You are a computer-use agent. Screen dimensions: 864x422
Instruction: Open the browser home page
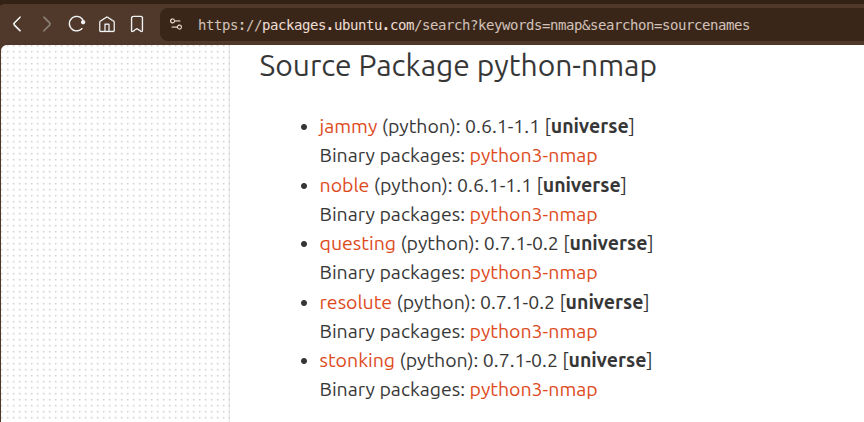tap(107, 24)
